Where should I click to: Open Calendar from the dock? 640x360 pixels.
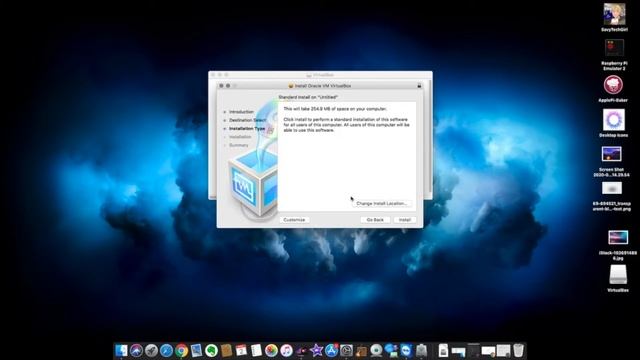tap(241, 350)
